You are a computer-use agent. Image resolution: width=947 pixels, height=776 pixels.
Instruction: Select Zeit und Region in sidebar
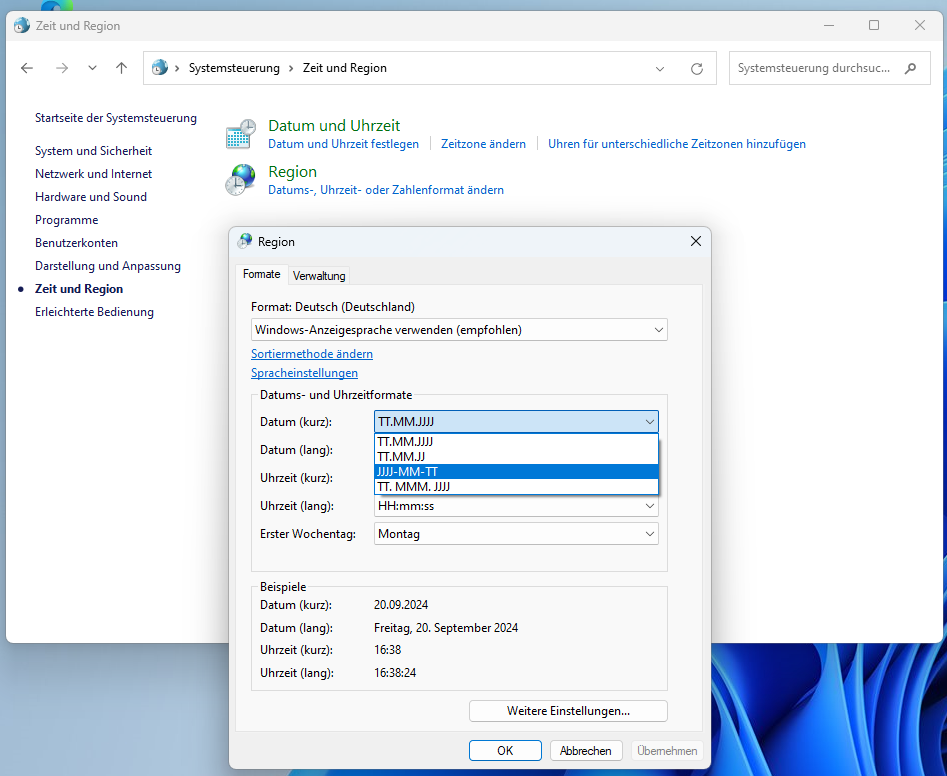(79, 289)
